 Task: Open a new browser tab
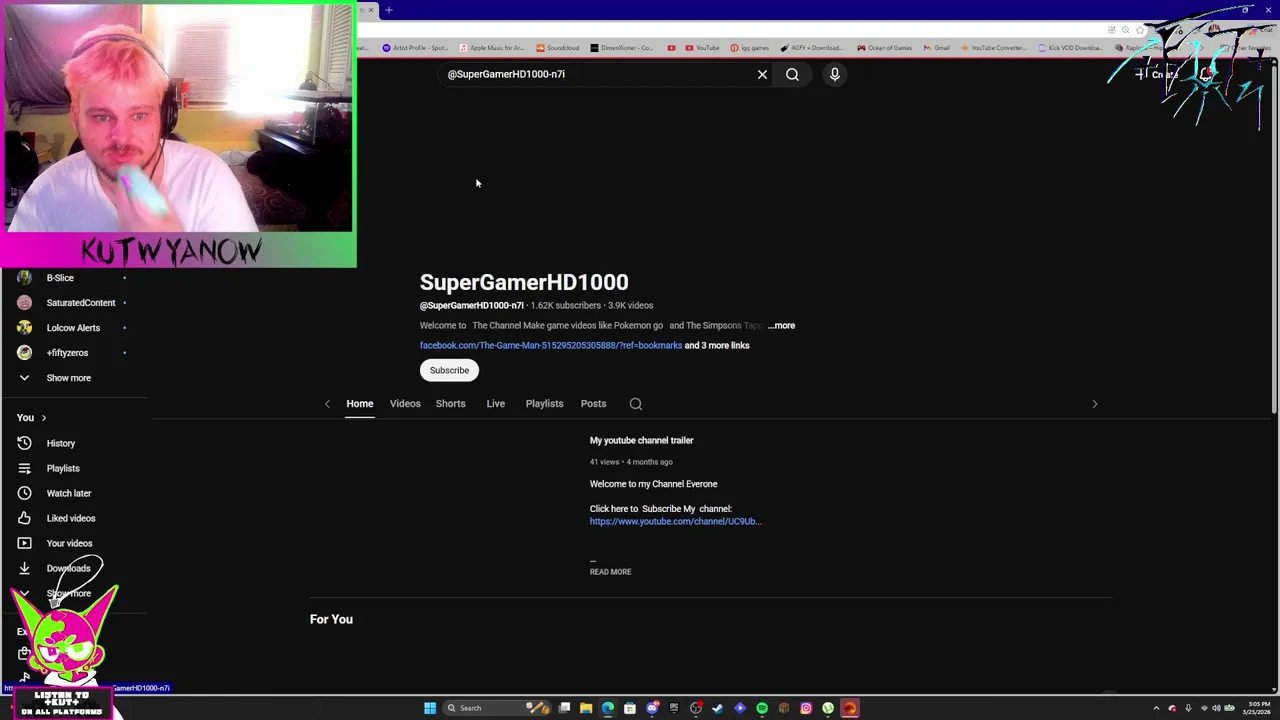click(x=389, y=10)
